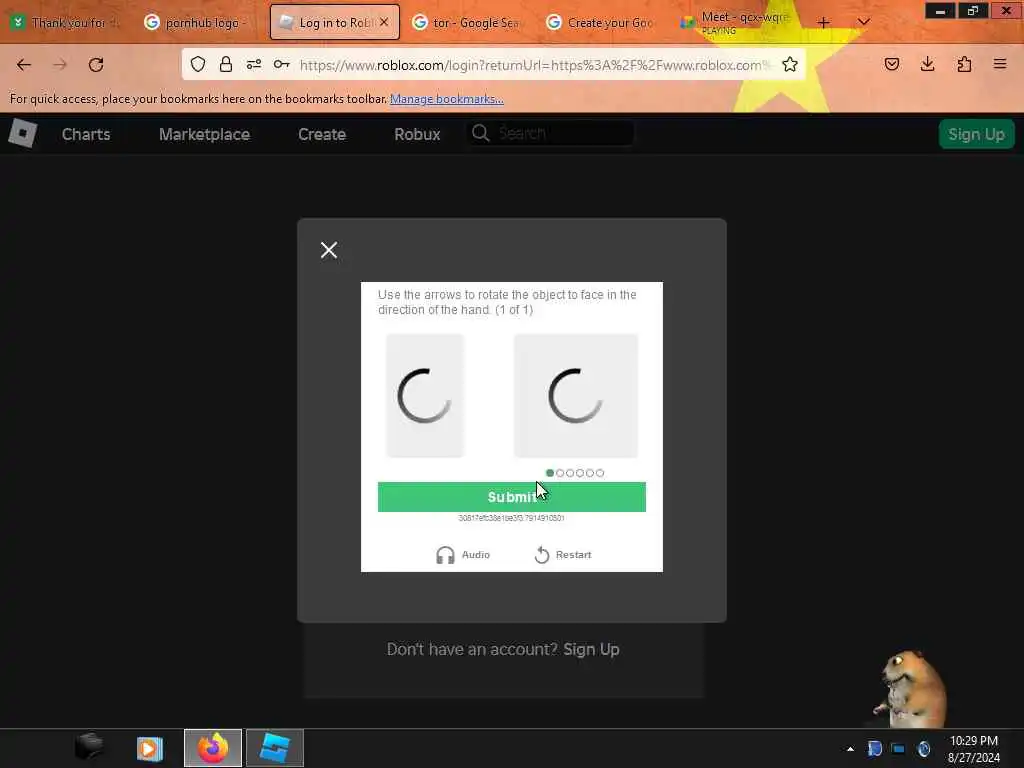Open the site permissions icon in the address bar
The image size is (1024, 768).
[x=254, y=64]
